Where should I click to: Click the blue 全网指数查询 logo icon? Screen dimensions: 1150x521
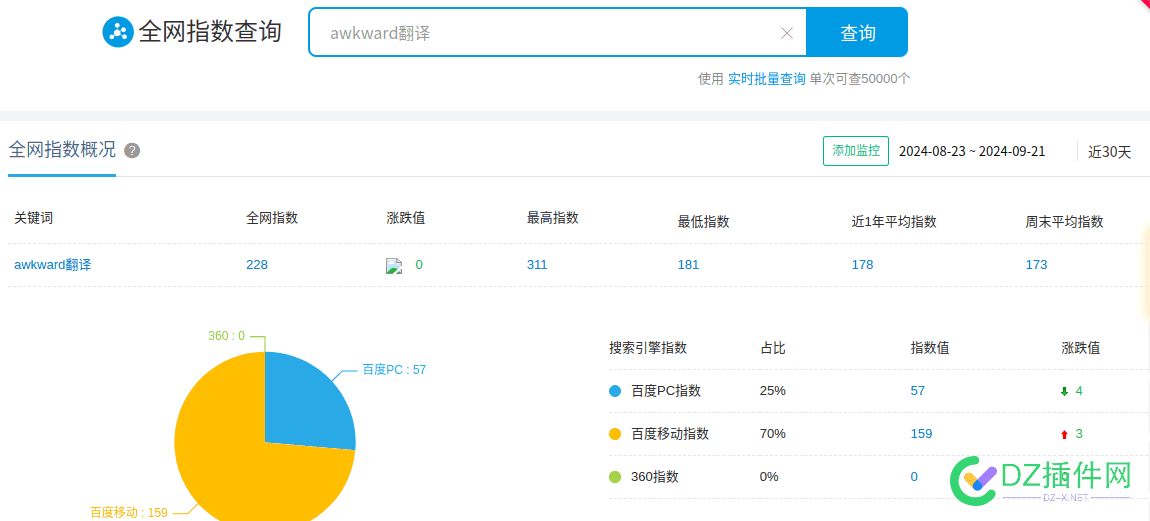point(117,32)
